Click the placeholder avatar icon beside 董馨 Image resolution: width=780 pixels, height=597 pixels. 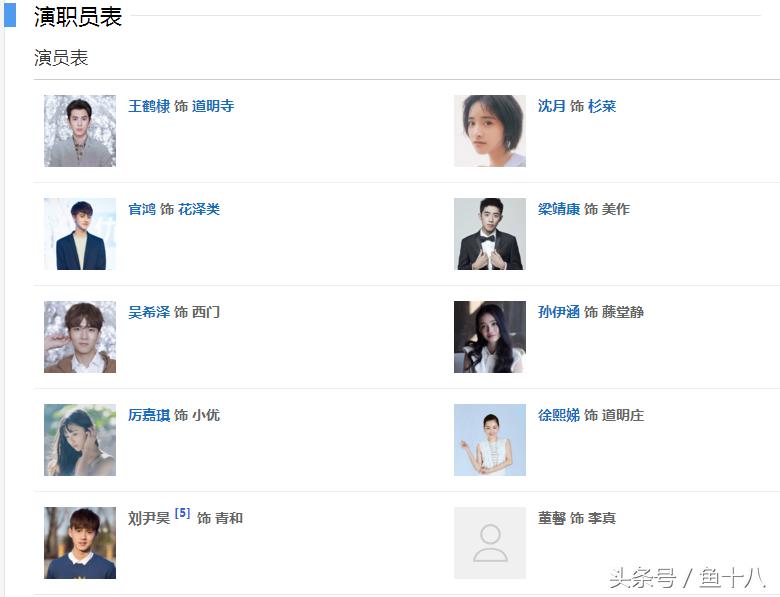(489, 543)
